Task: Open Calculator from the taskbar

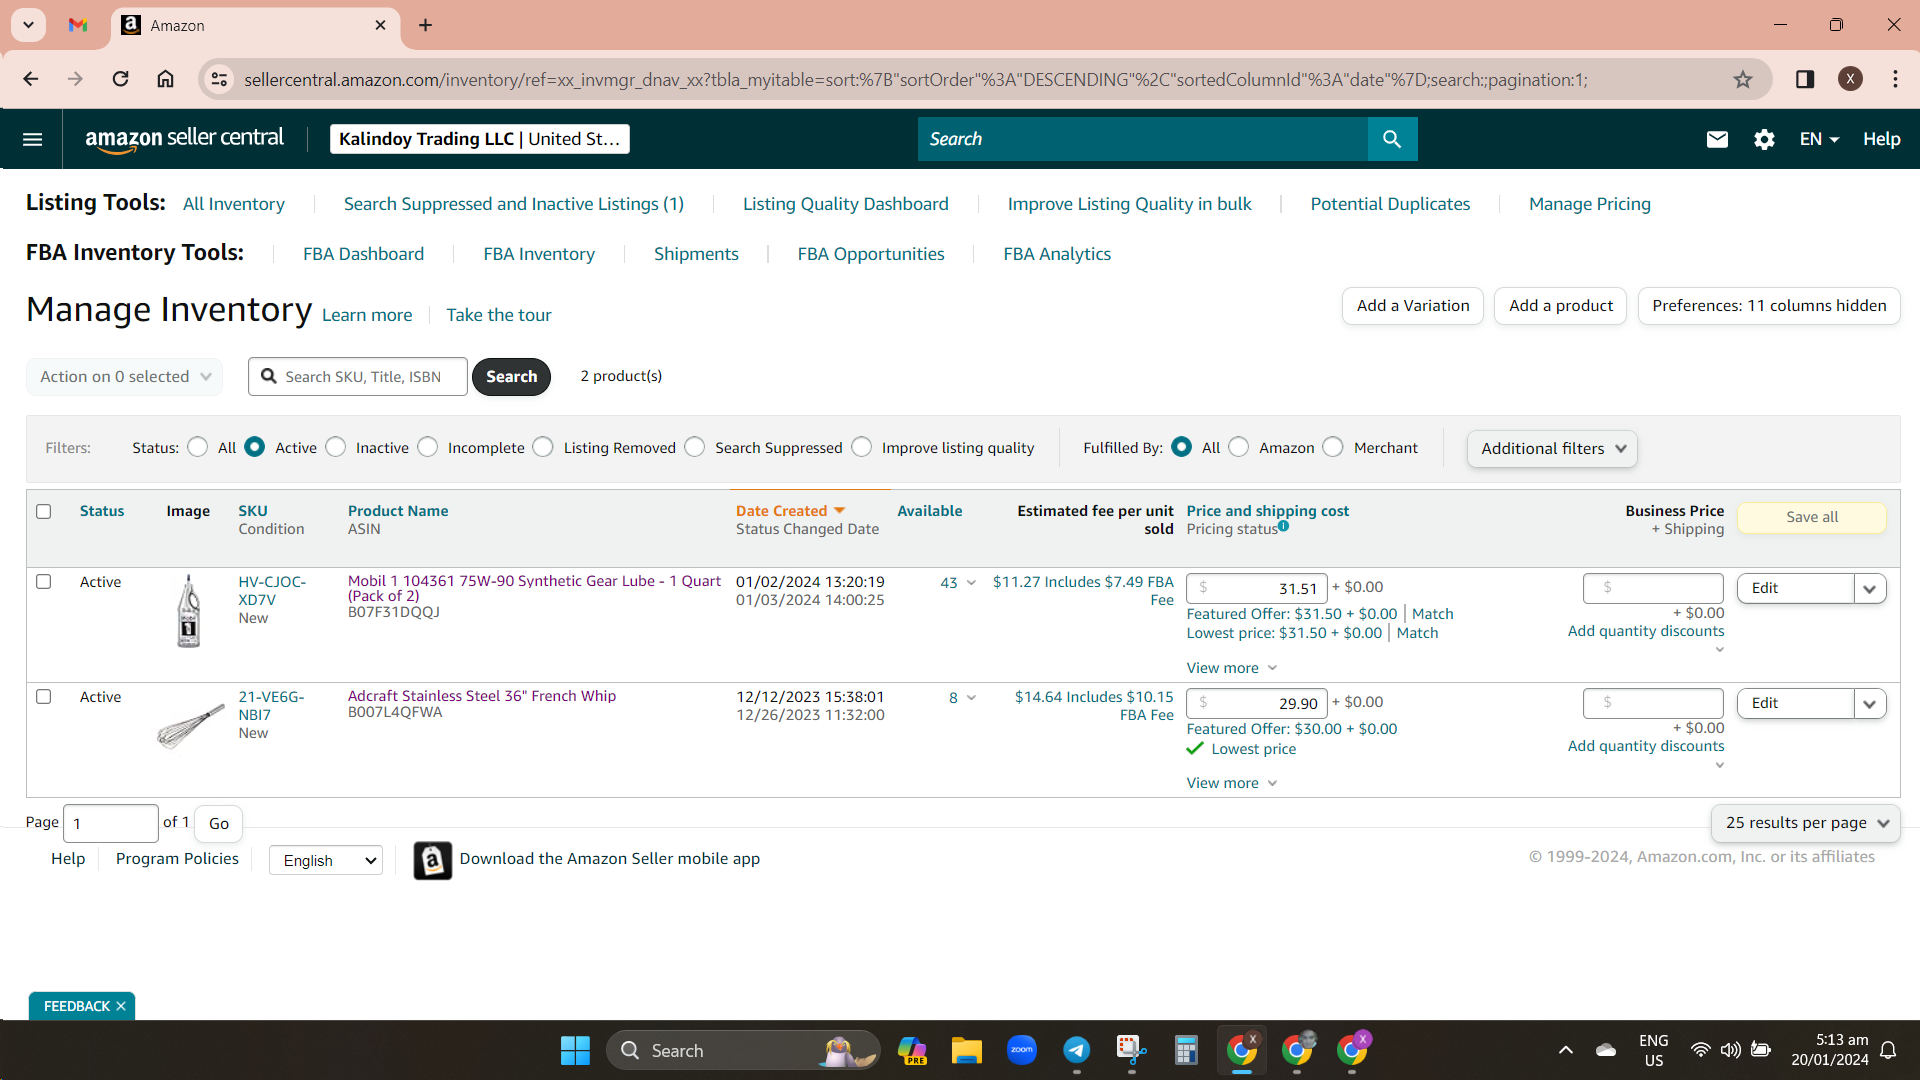Action: (1186, 1050)
